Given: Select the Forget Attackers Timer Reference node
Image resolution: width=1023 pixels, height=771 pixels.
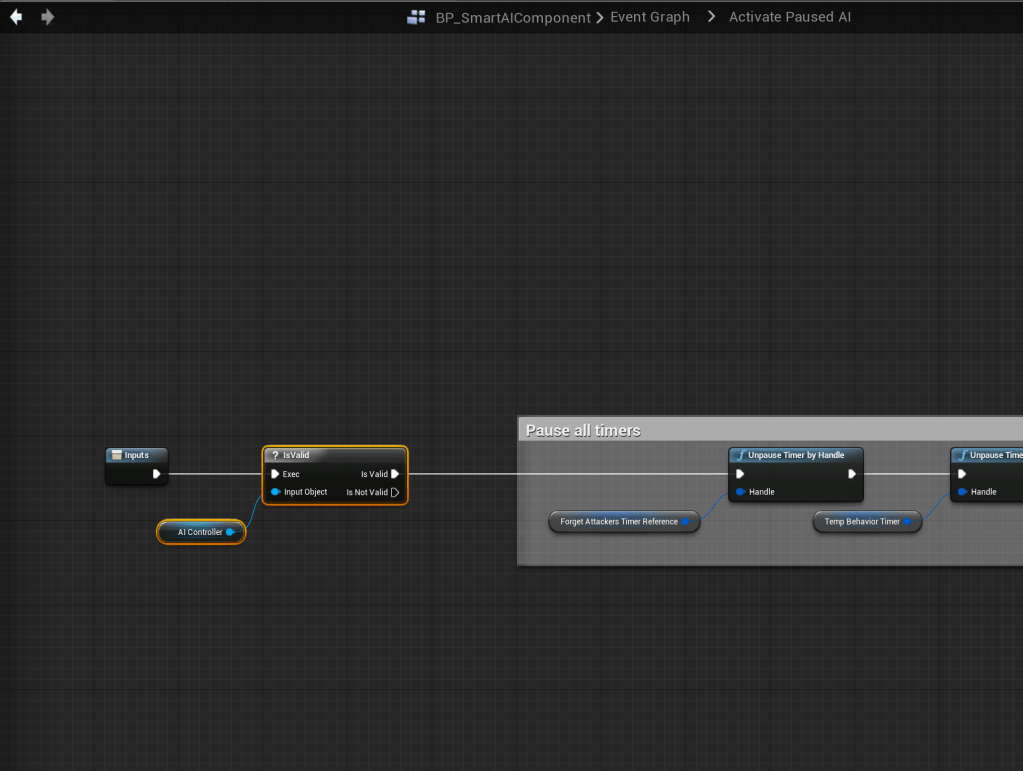Looking at the screenshot, I should pyautogui.click(x=619, y=521).
